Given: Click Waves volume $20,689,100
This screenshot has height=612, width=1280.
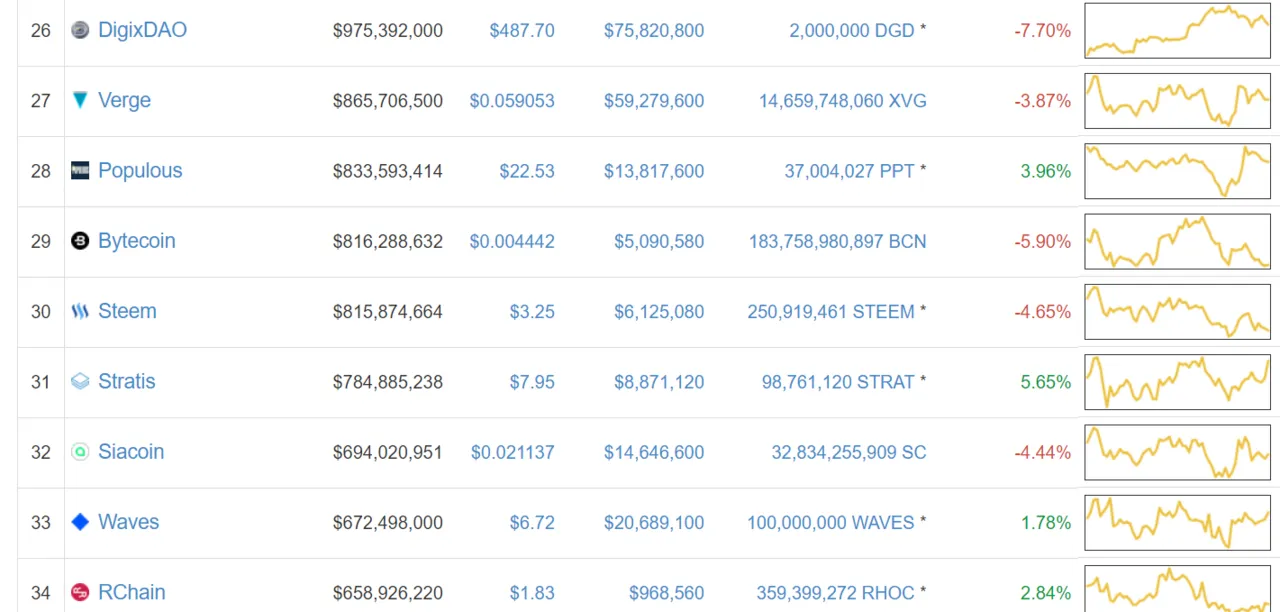Looking at the screenshot, I should (654, 522).
